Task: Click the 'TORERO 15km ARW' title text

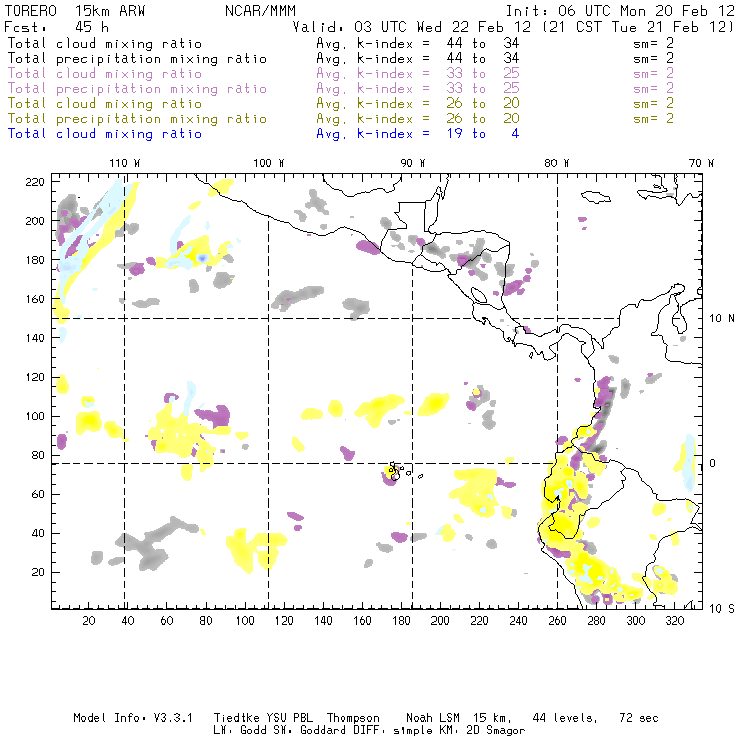Action: click(75, 11)
